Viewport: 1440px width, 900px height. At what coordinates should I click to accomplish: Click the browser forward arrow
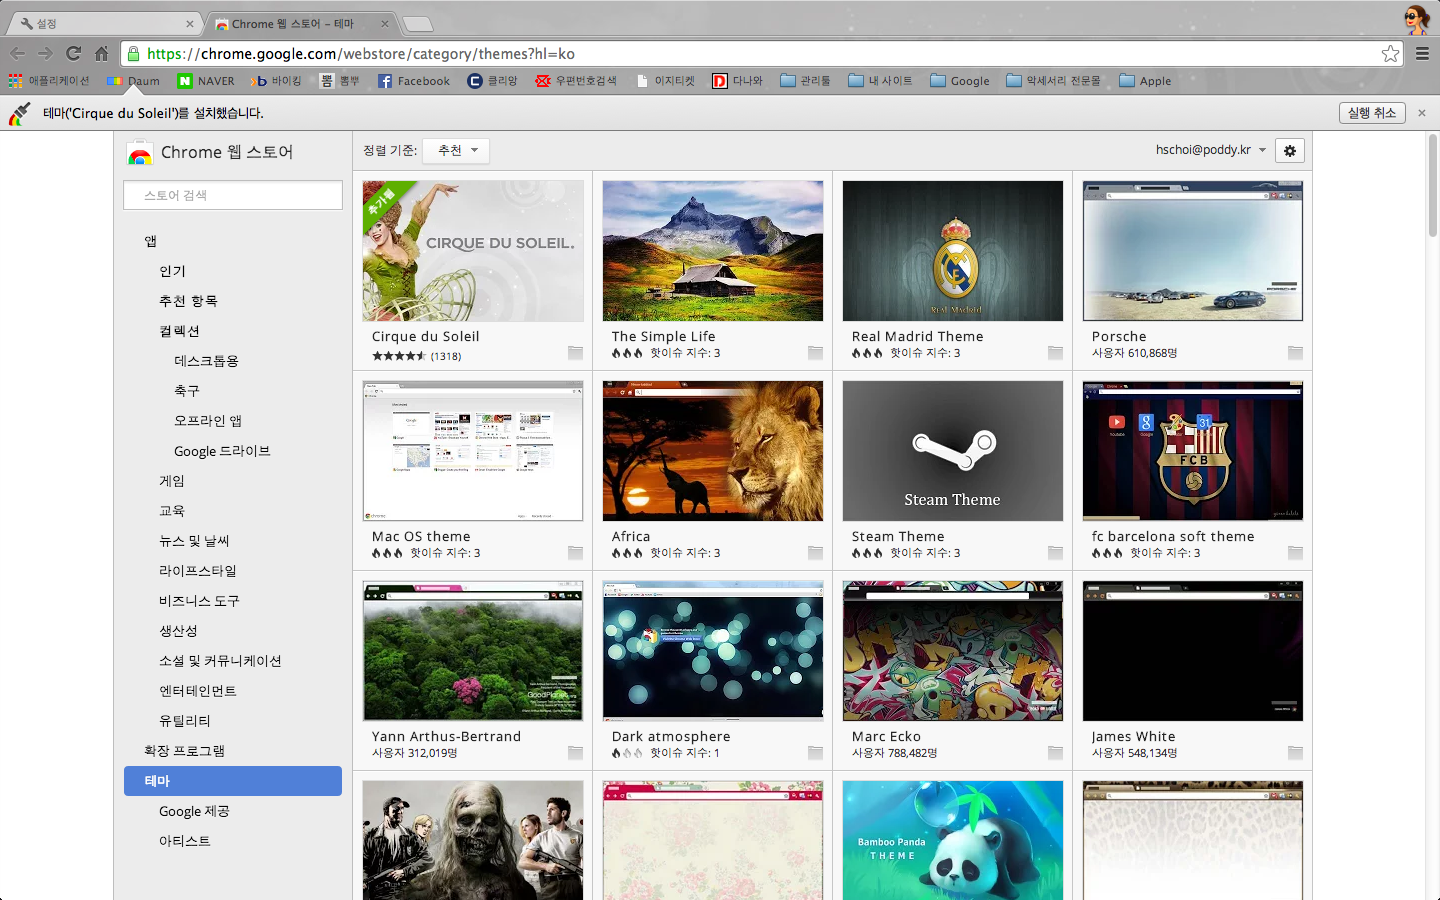pos(45,54)
